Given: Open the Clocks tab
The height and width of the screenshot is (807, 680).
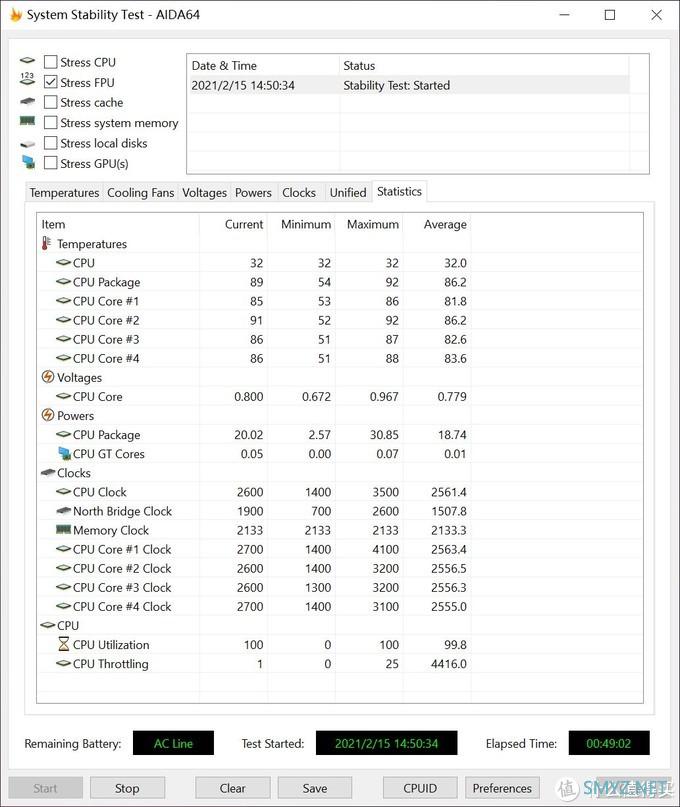Looking at the screenshot, I should click(299, 192).
